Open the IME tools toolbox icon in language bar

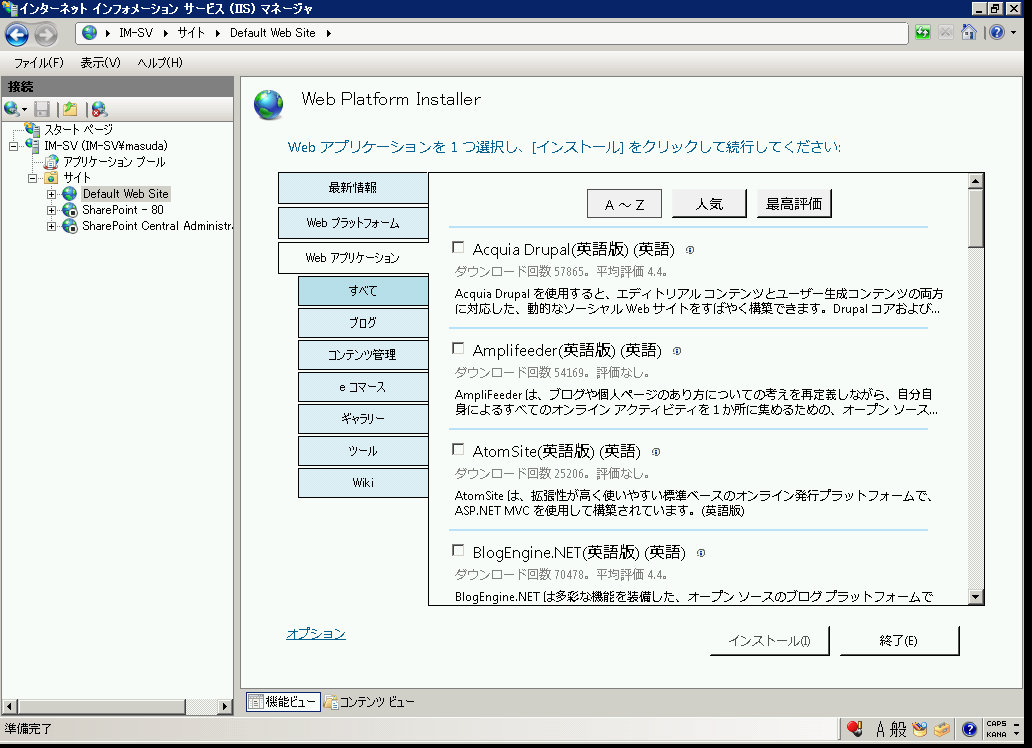coord(941,728)
